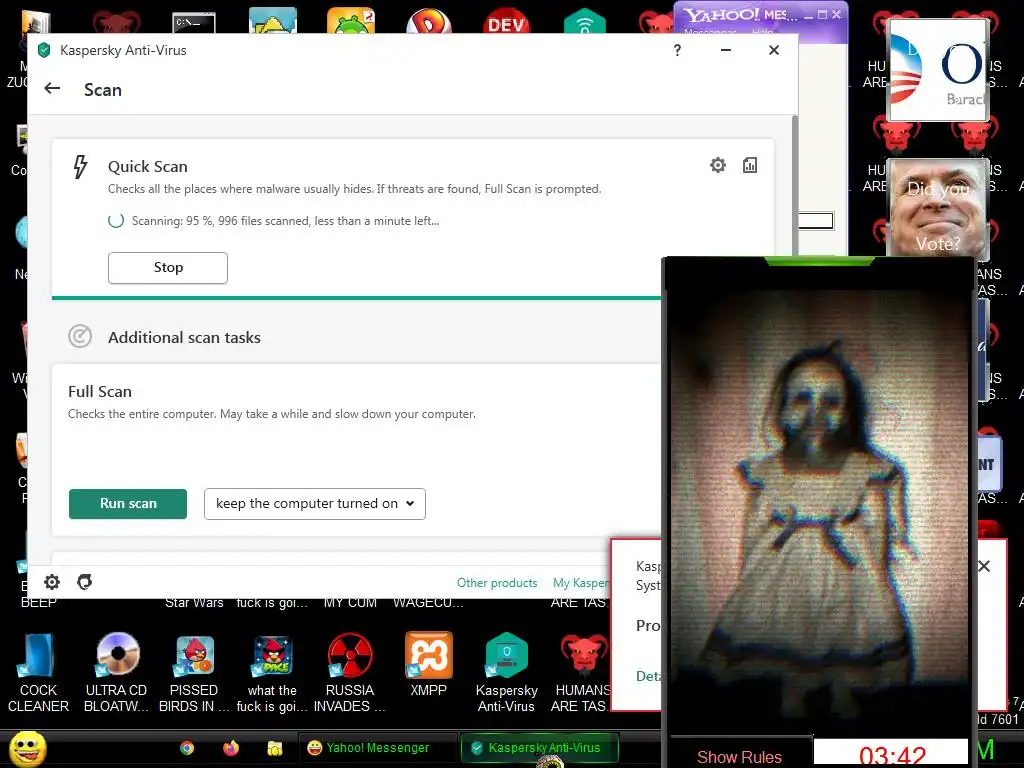Open RUSSIA INVADES desktop icon
The width and height of the screenshot is (1024, 768).
pos(349,673)
